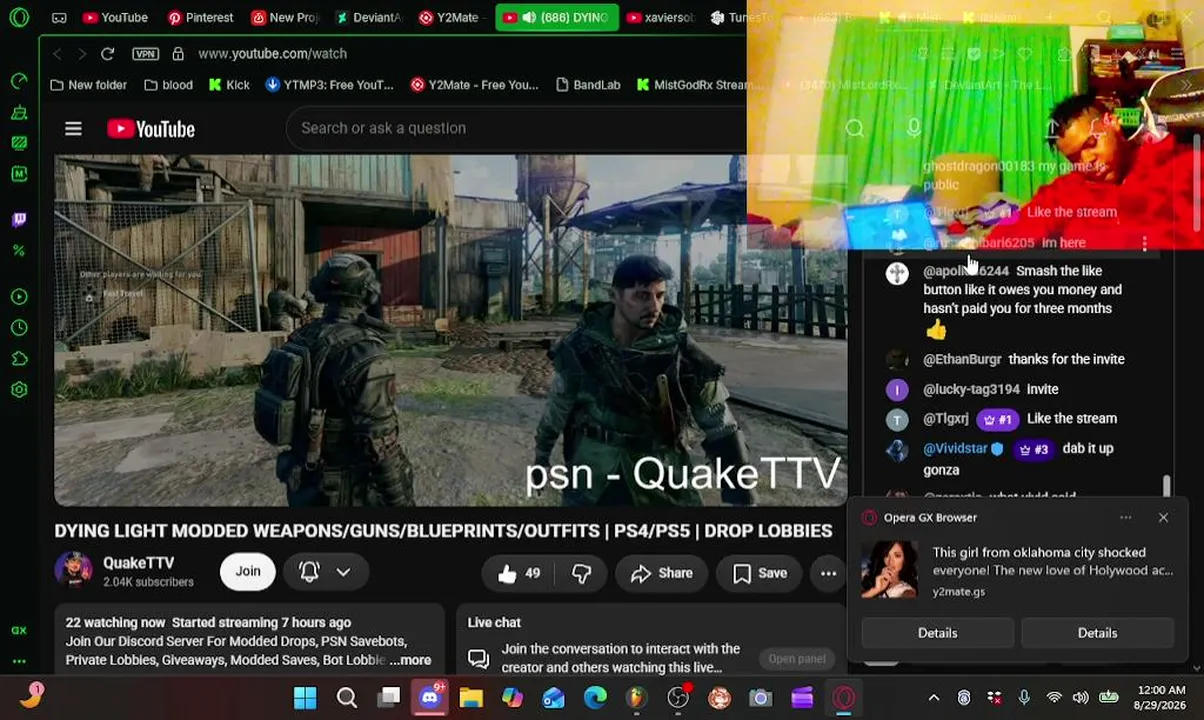View site lock security info
Viewport: 1204px width, 720px height.
[x=178, y=53]
